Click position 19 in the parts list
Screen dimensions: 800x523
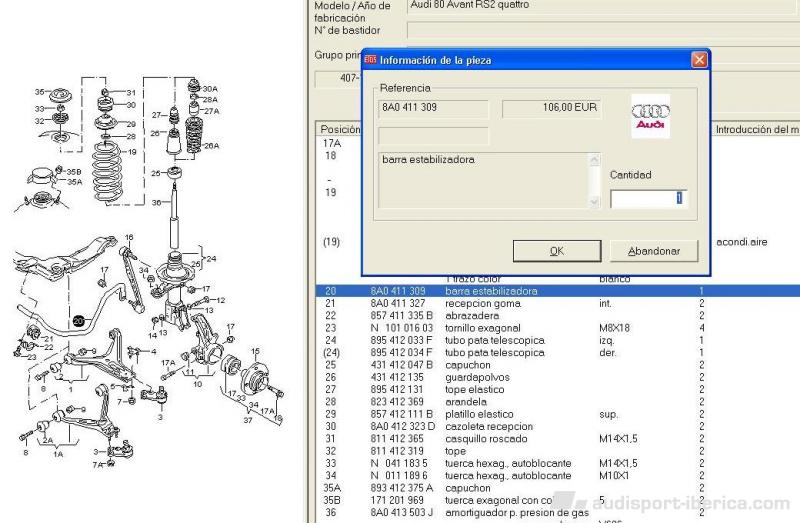(x=331, y=192)
